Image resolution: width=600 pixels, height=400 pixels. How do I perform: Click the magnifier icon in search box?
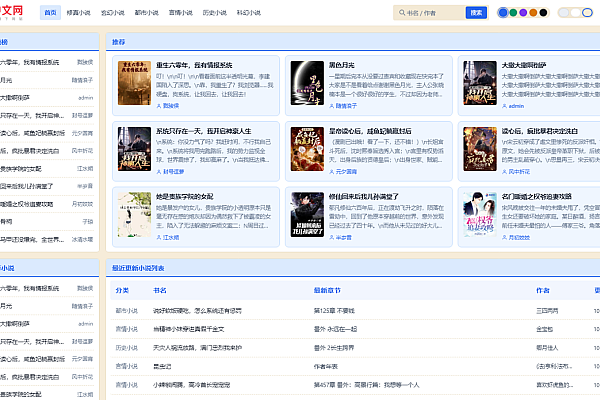click(x=402, y=13)
